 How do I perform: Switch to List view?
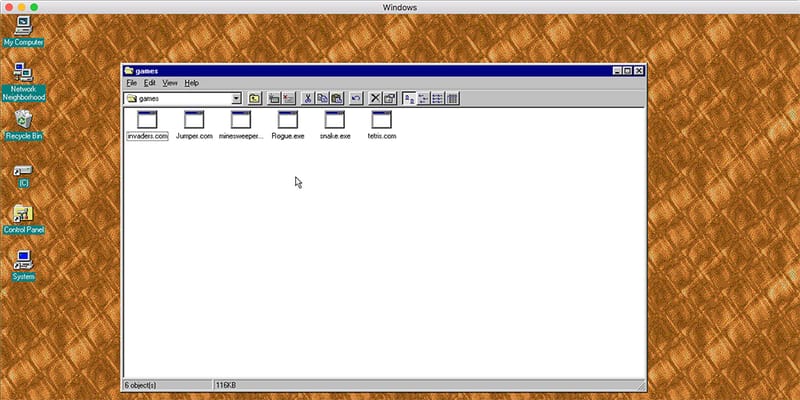point(438,98)
